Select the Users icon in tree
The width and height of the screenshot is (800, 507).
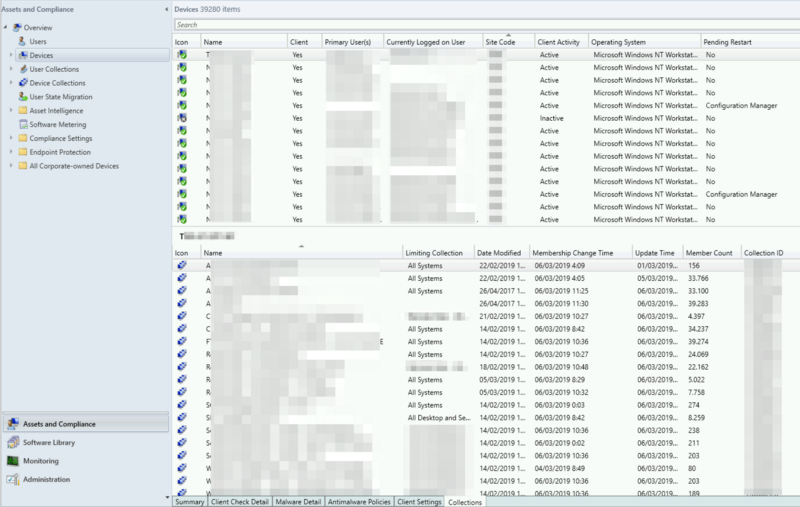point(22,41)
